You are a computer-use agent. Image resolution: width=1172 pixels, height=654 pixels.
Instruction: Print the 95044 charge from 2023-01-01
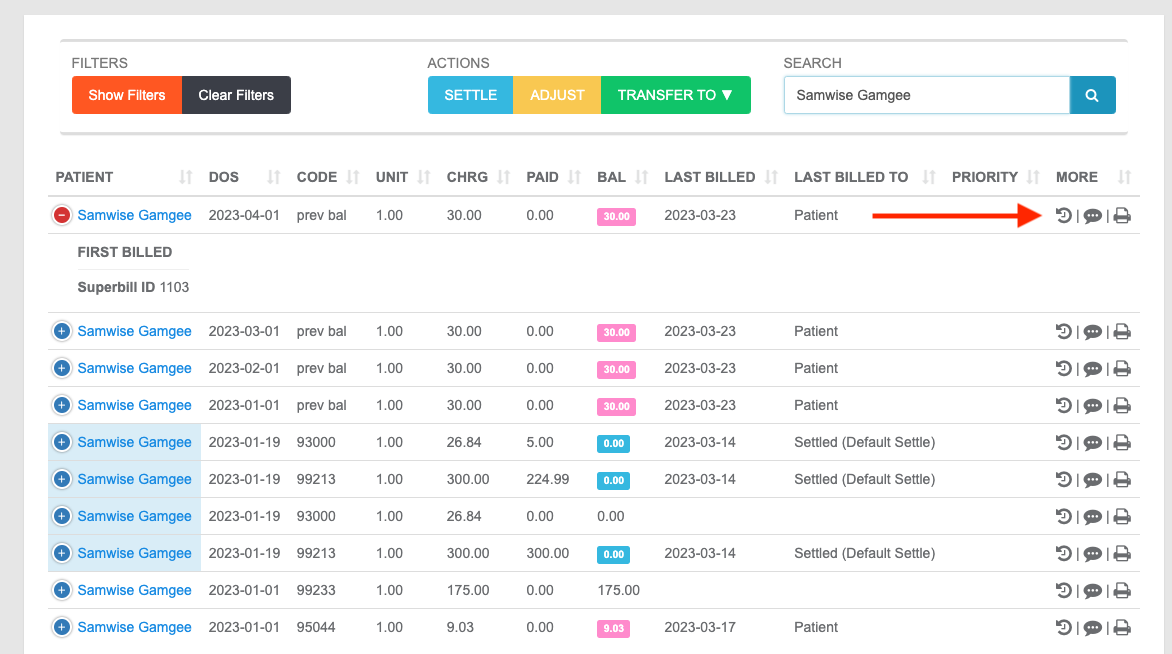pos(1122,627)
